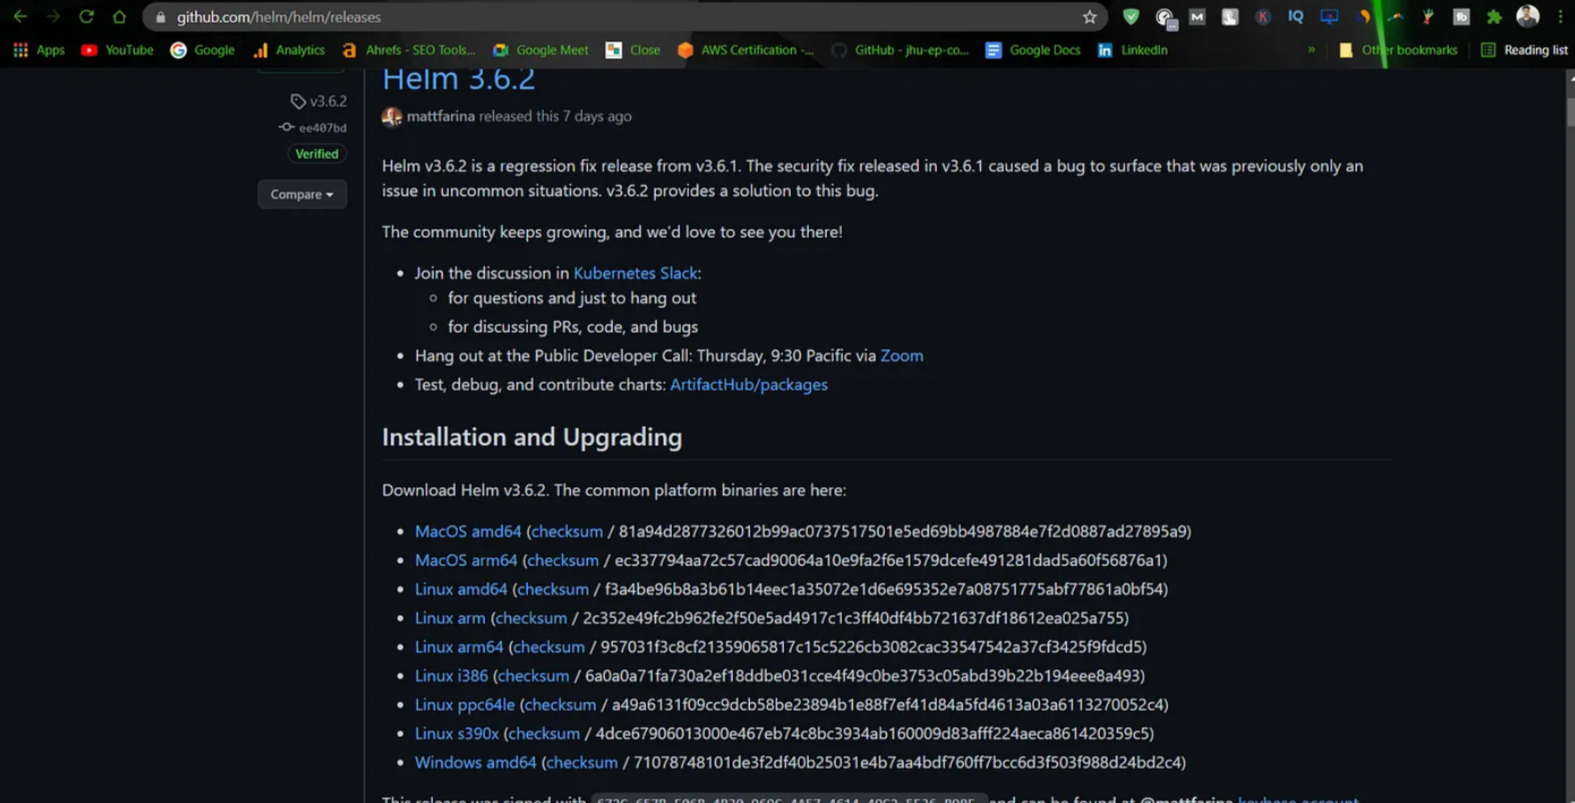The width and height of the screenshot is (1575, 803).
Task: Open the round K extension icon
Action: [1263, 17]
